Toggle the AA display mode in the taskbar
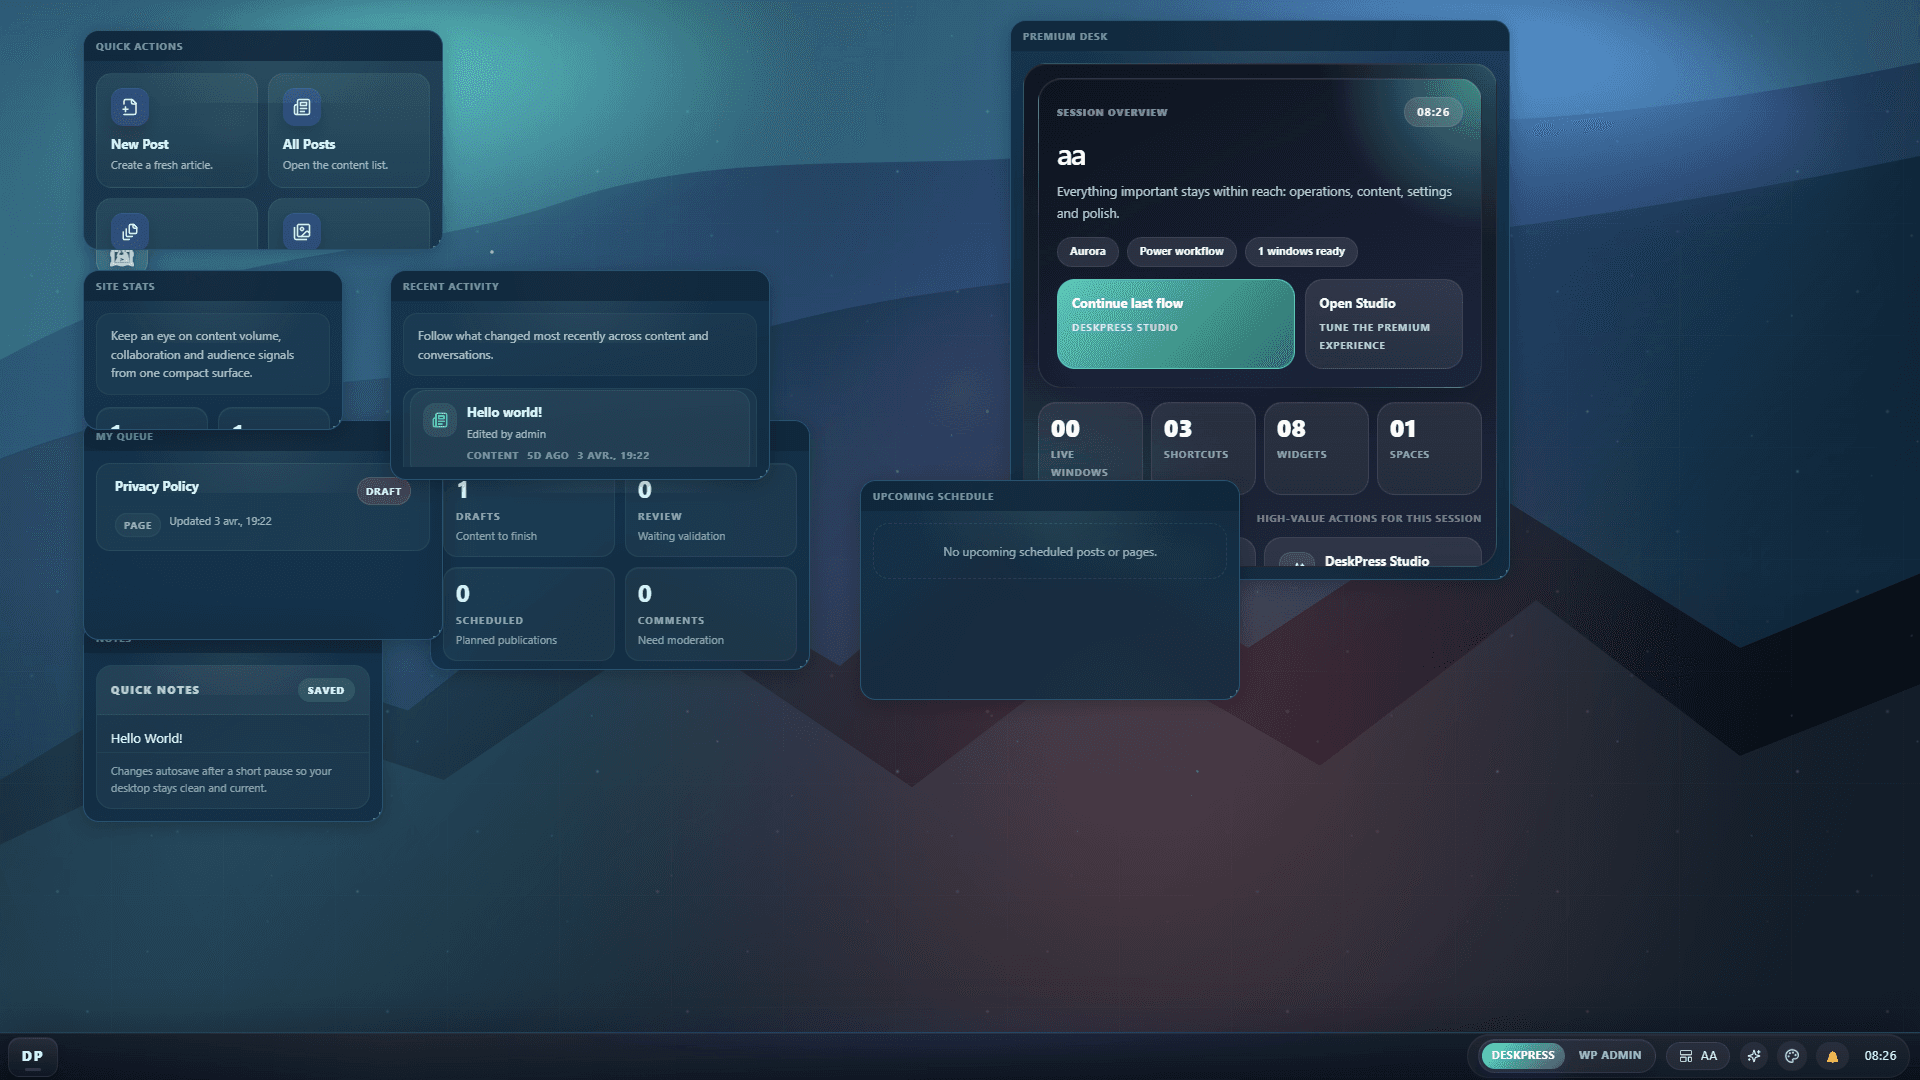Viewport: 1920px width, 1080px height. click(1698, 1055)
